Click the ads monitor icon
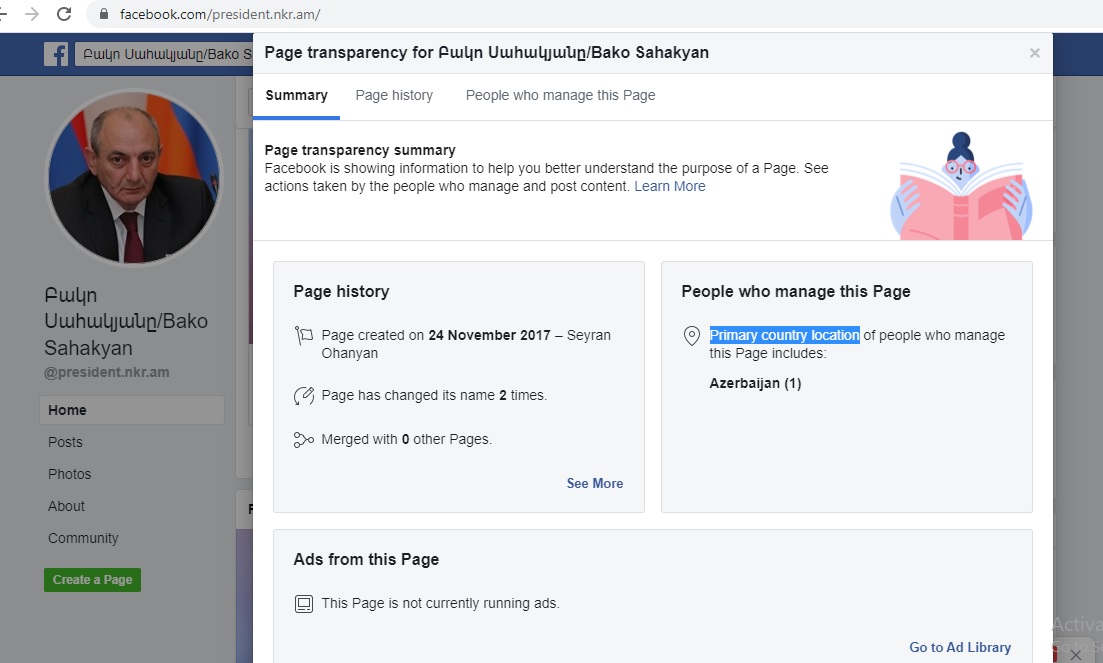This screenshot has height=663, width=1103. tap(304, 604)
